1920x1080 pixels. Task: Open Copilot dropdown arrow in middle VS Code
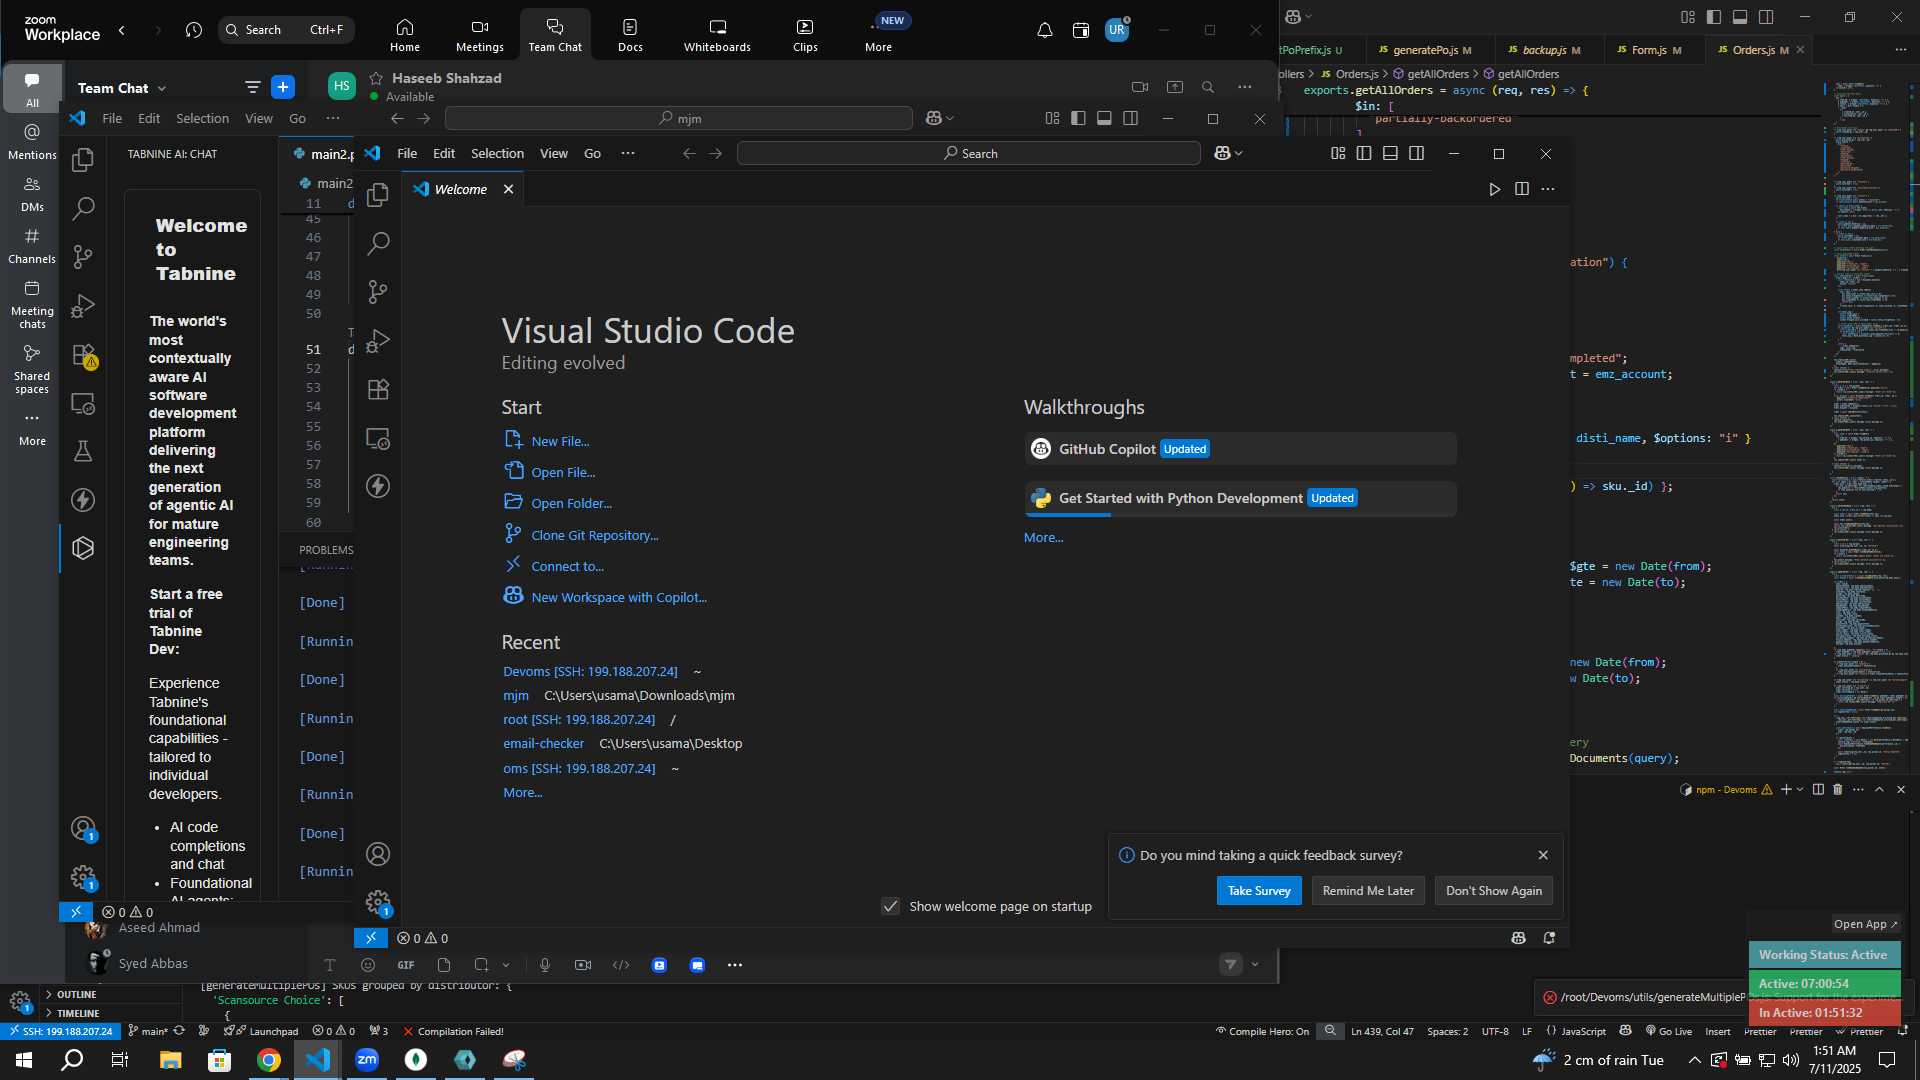950,118
